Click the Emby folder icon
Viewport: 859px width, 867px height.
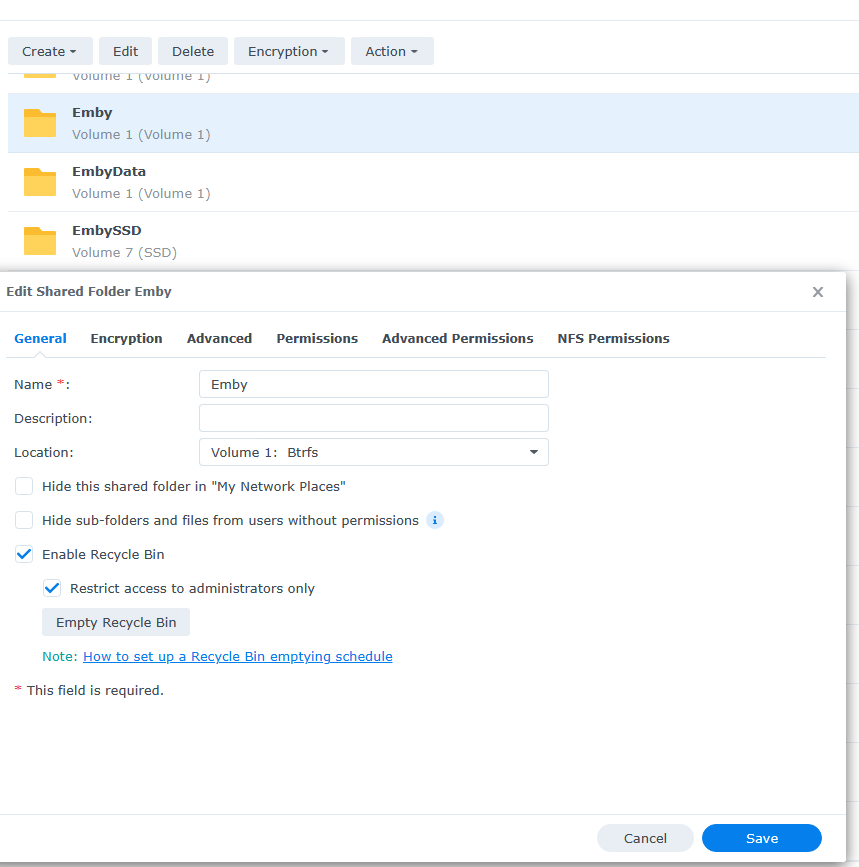click(x=40, y=123)
